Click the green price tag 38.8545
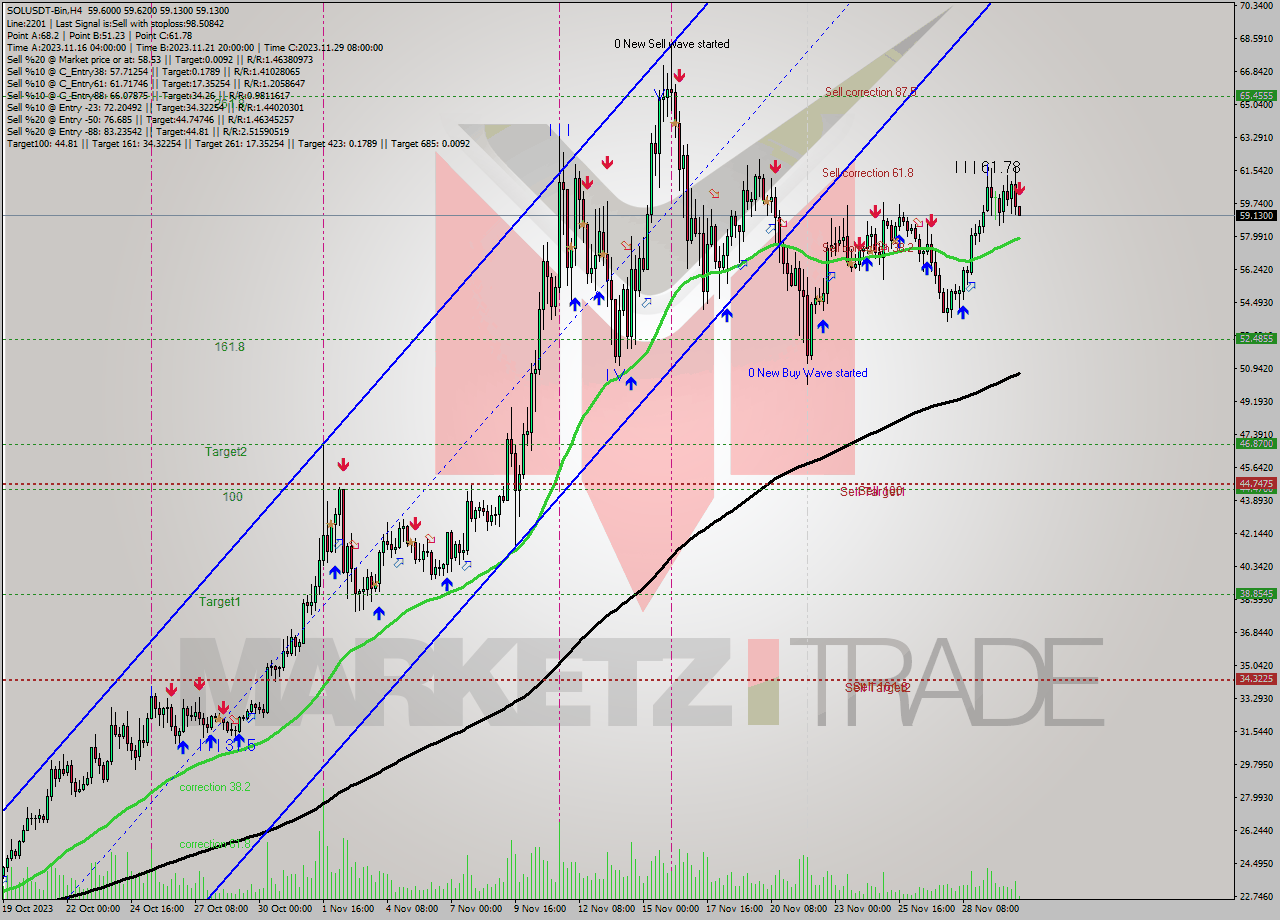Viewport: 1280px width, 920px height. [x=1256, y=593]
